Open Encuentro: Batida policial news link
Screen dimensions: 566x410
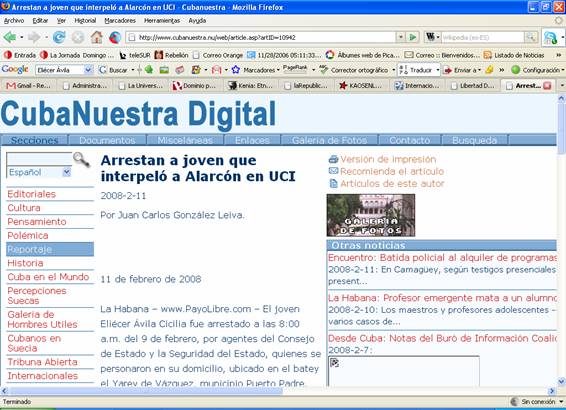coord(442,258)
